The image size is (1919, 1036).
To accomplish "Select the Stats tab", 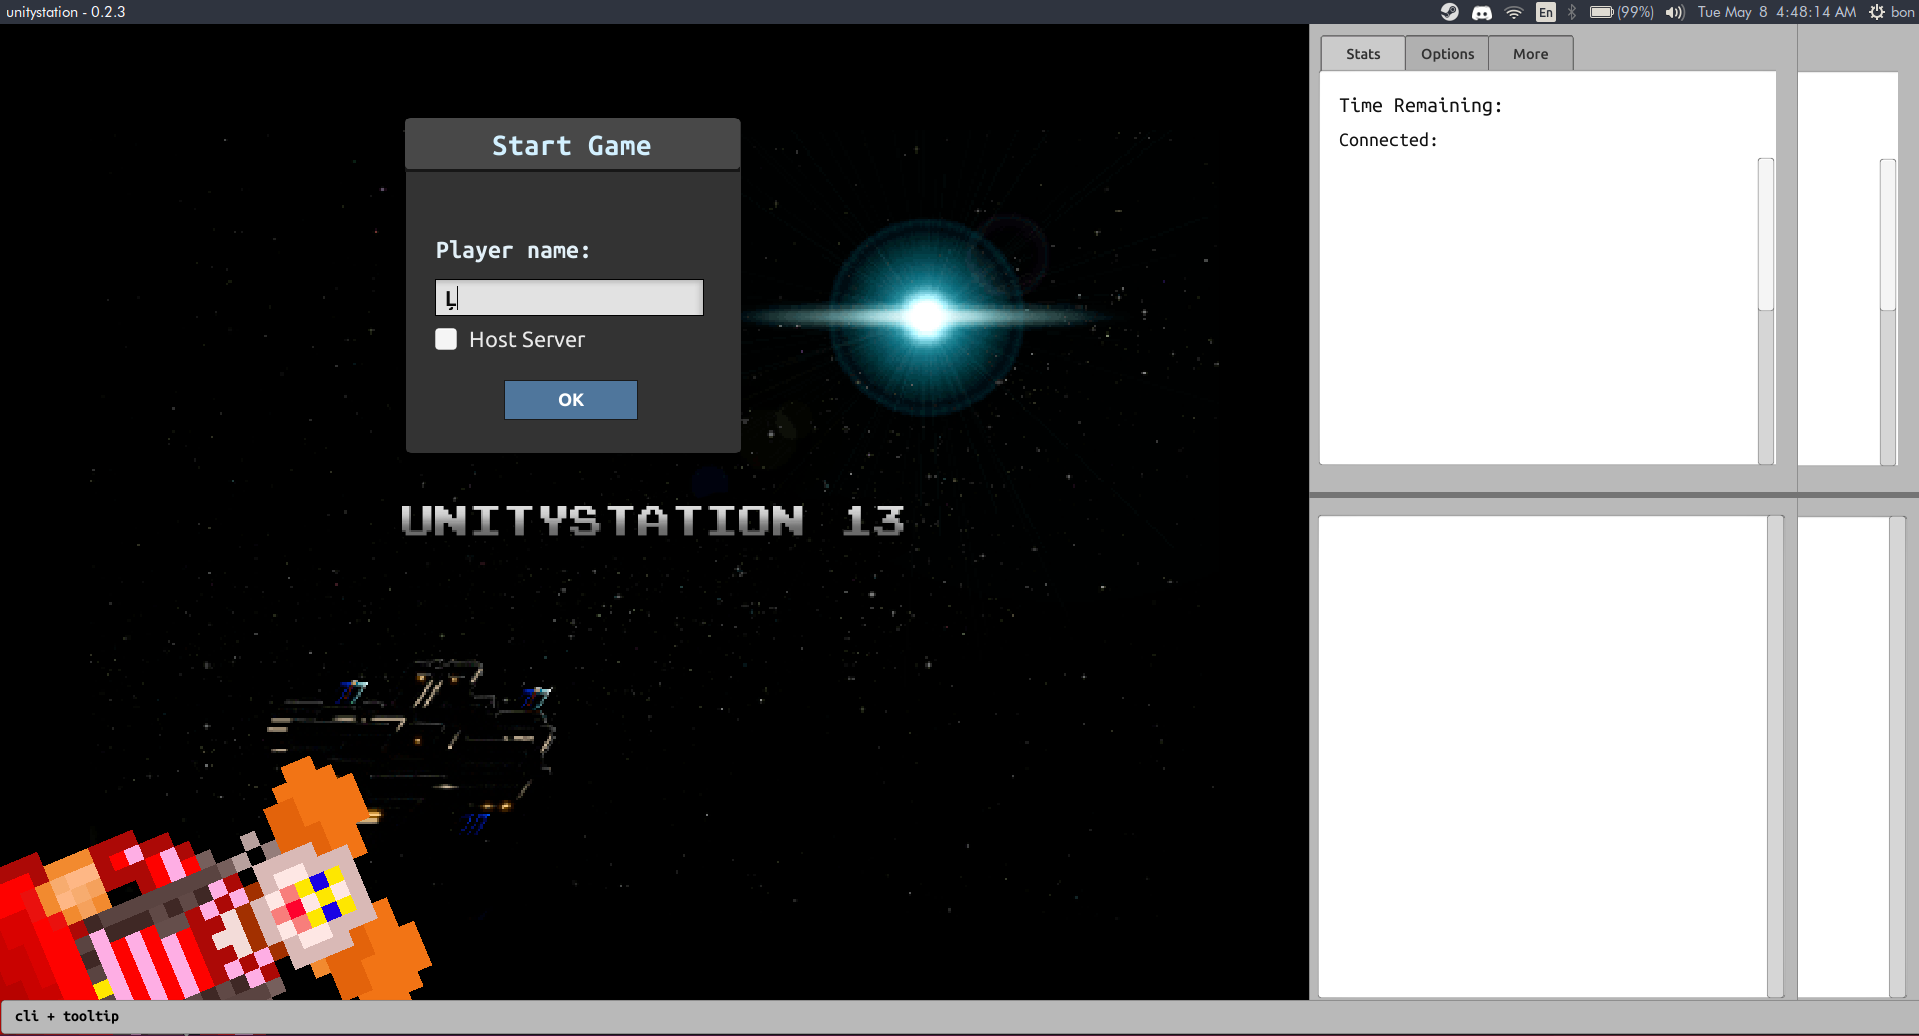I will [1362, 53].
